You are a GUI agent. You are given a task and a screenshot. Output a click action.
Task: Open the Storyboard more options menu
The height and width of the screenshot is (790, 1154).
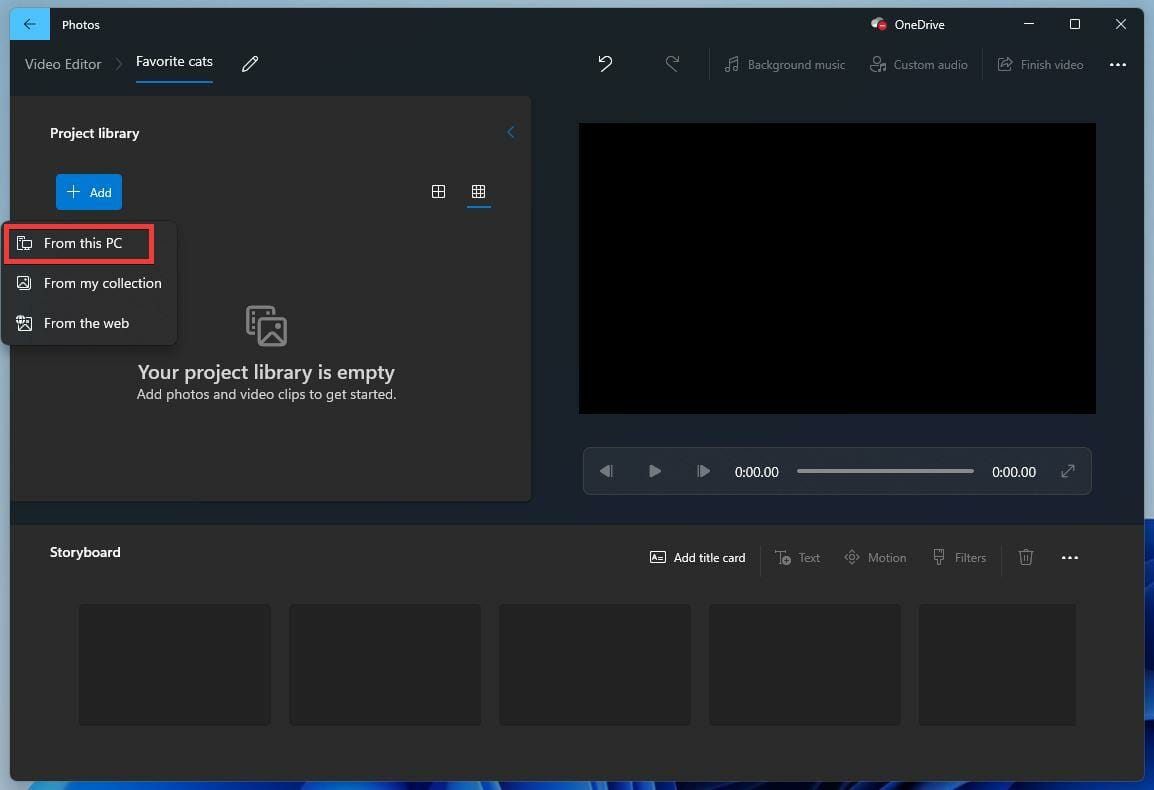pos(1070,557)
